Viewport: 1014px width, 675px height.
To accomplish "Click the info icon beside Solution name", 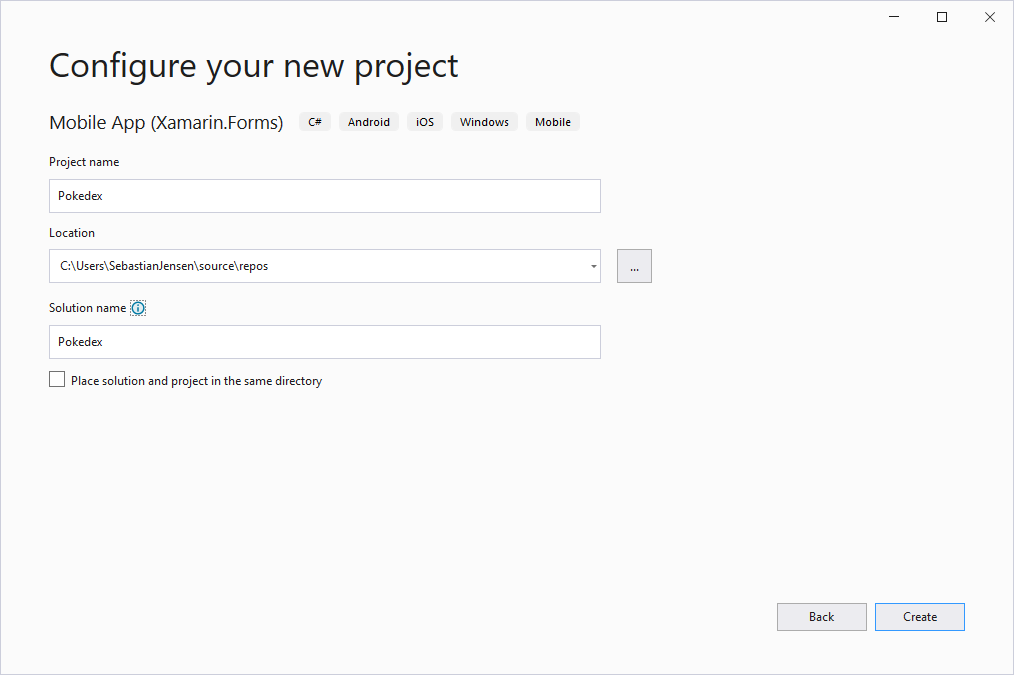I will (x=138, y=308).
